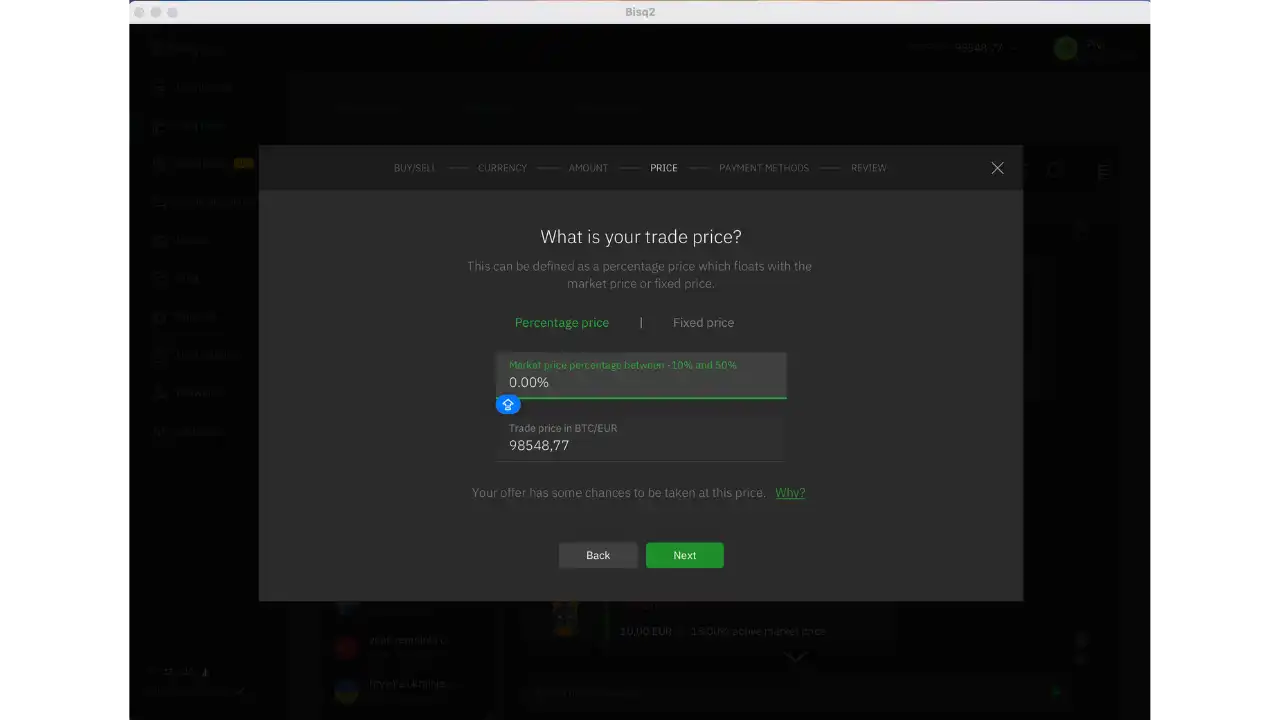
Task: Return to the AMOUNT step
Action: [x=588, y=168]
